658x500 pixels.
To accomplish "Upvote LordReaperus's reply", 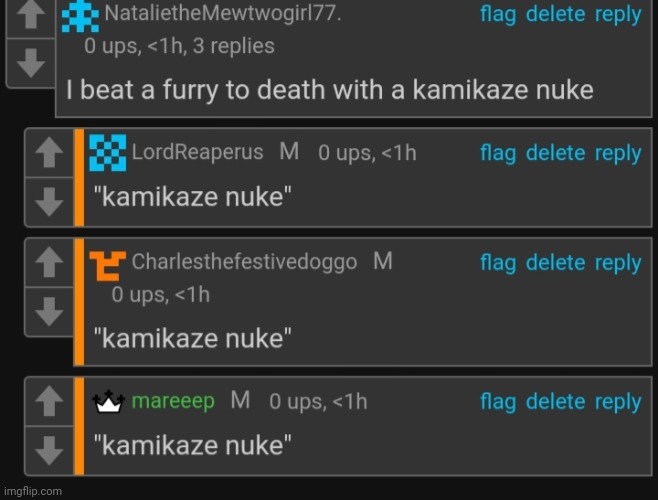I will (x=49, y=153).
